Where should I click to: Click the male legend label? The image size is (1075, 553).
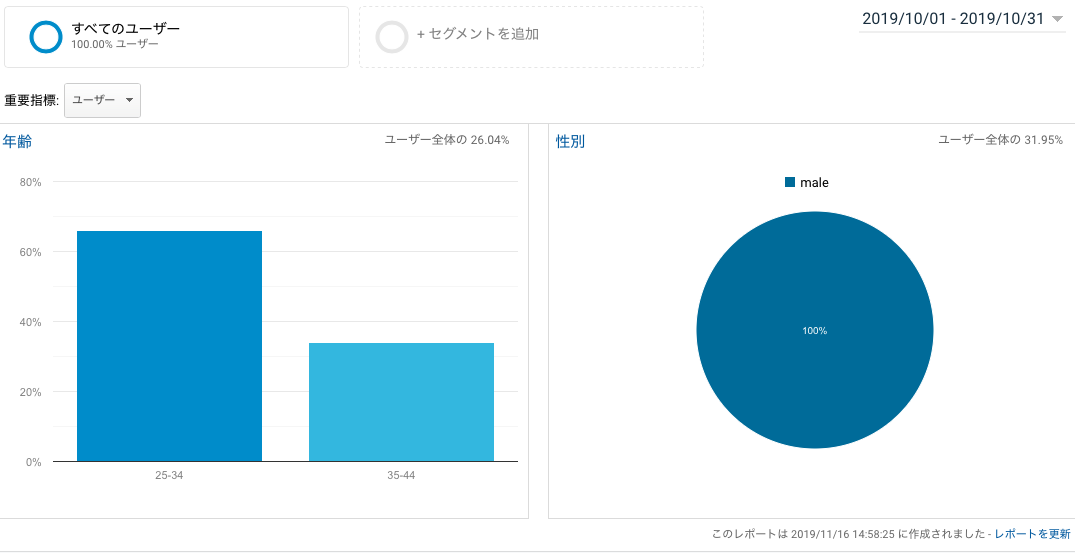click(814, 183)
